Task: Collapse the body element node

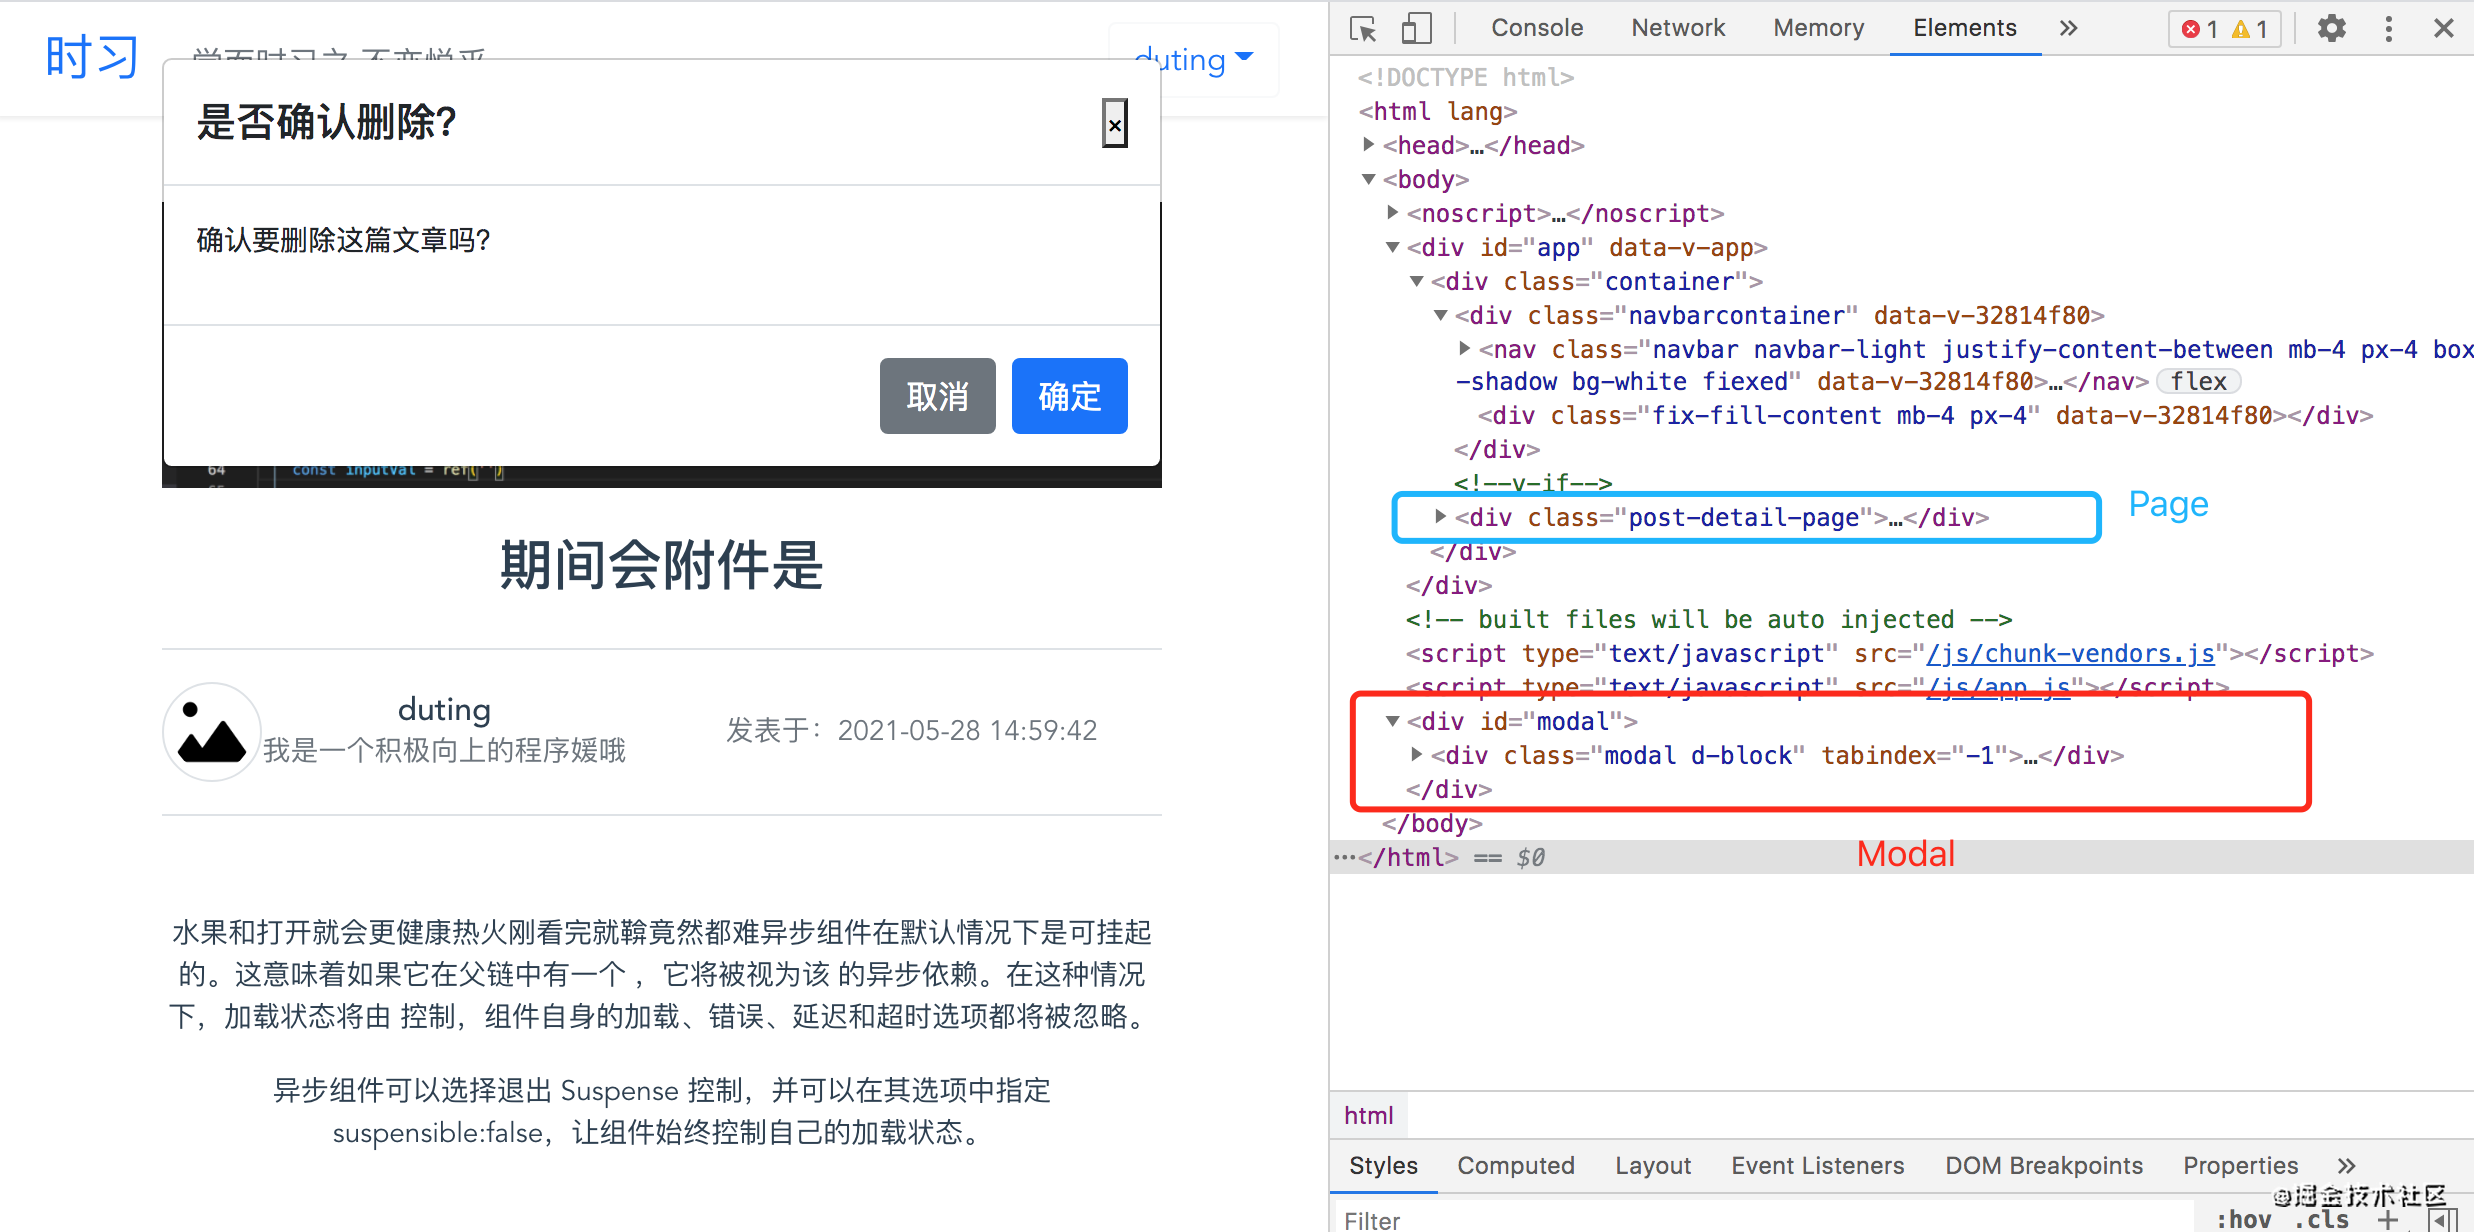Action: (1369, 179)
